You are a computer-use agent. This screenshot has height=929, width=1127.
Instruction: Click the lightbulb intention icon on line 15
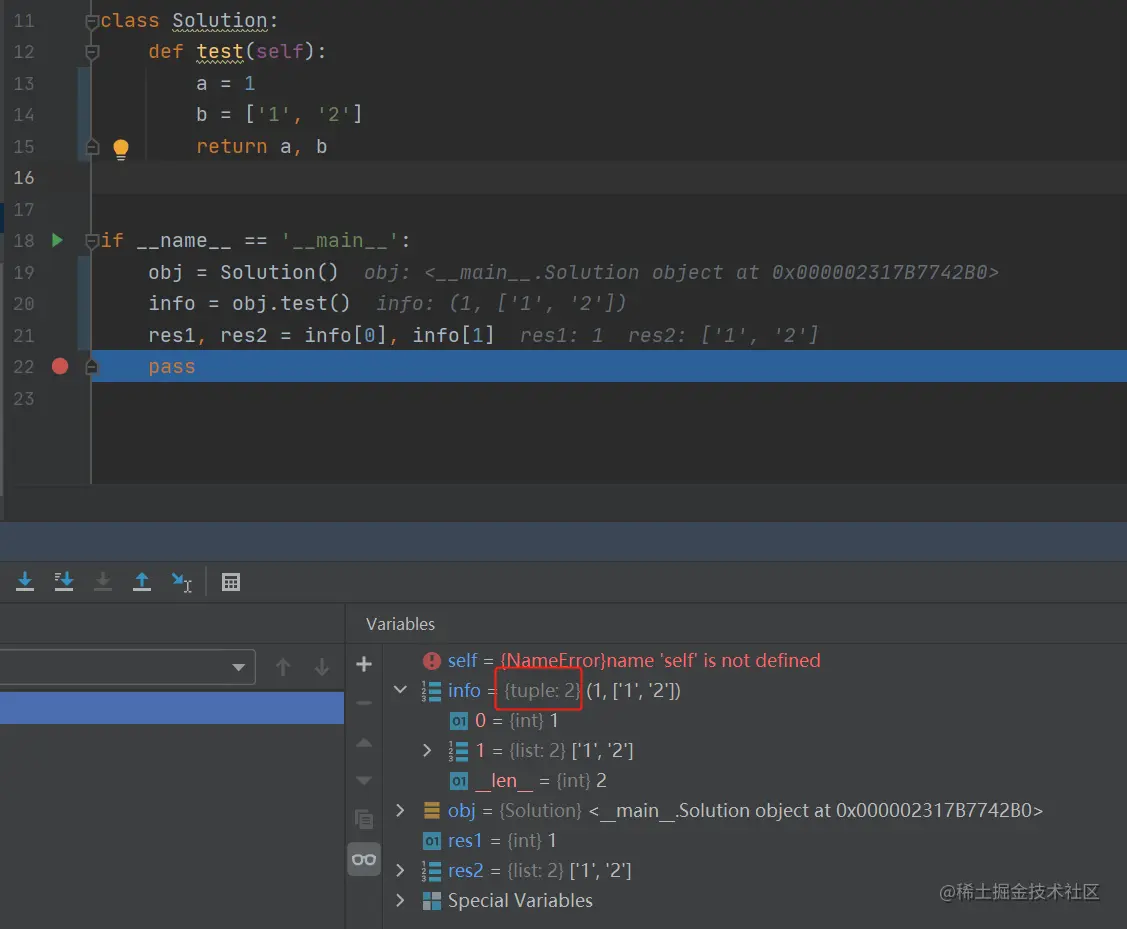121,149
